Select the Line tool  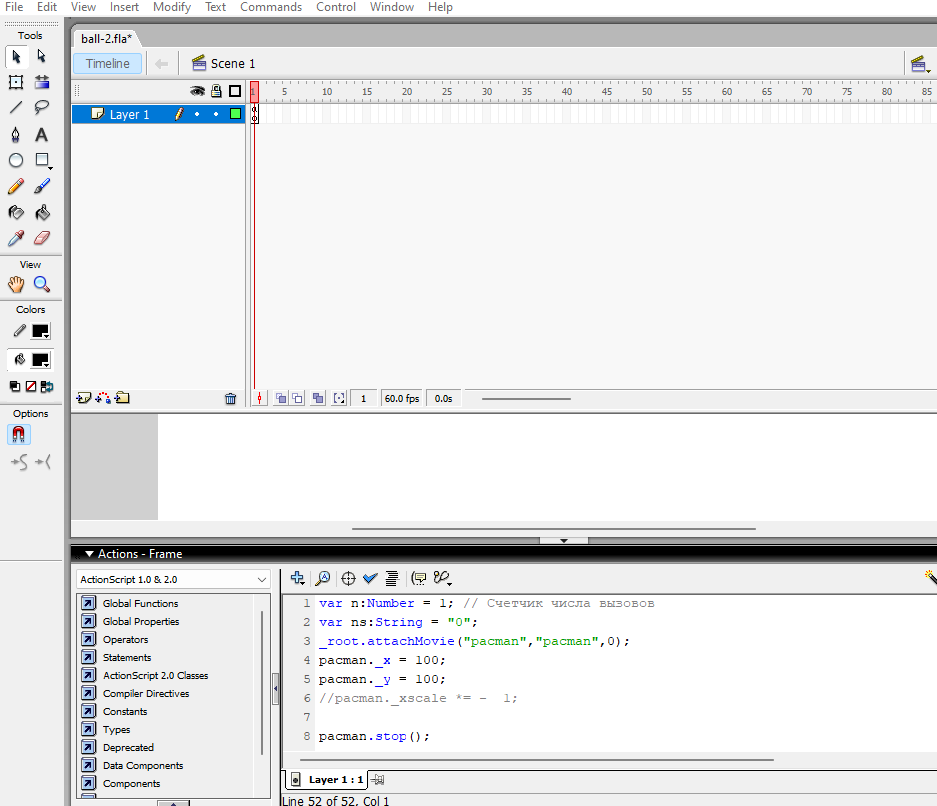coord(16,108)
